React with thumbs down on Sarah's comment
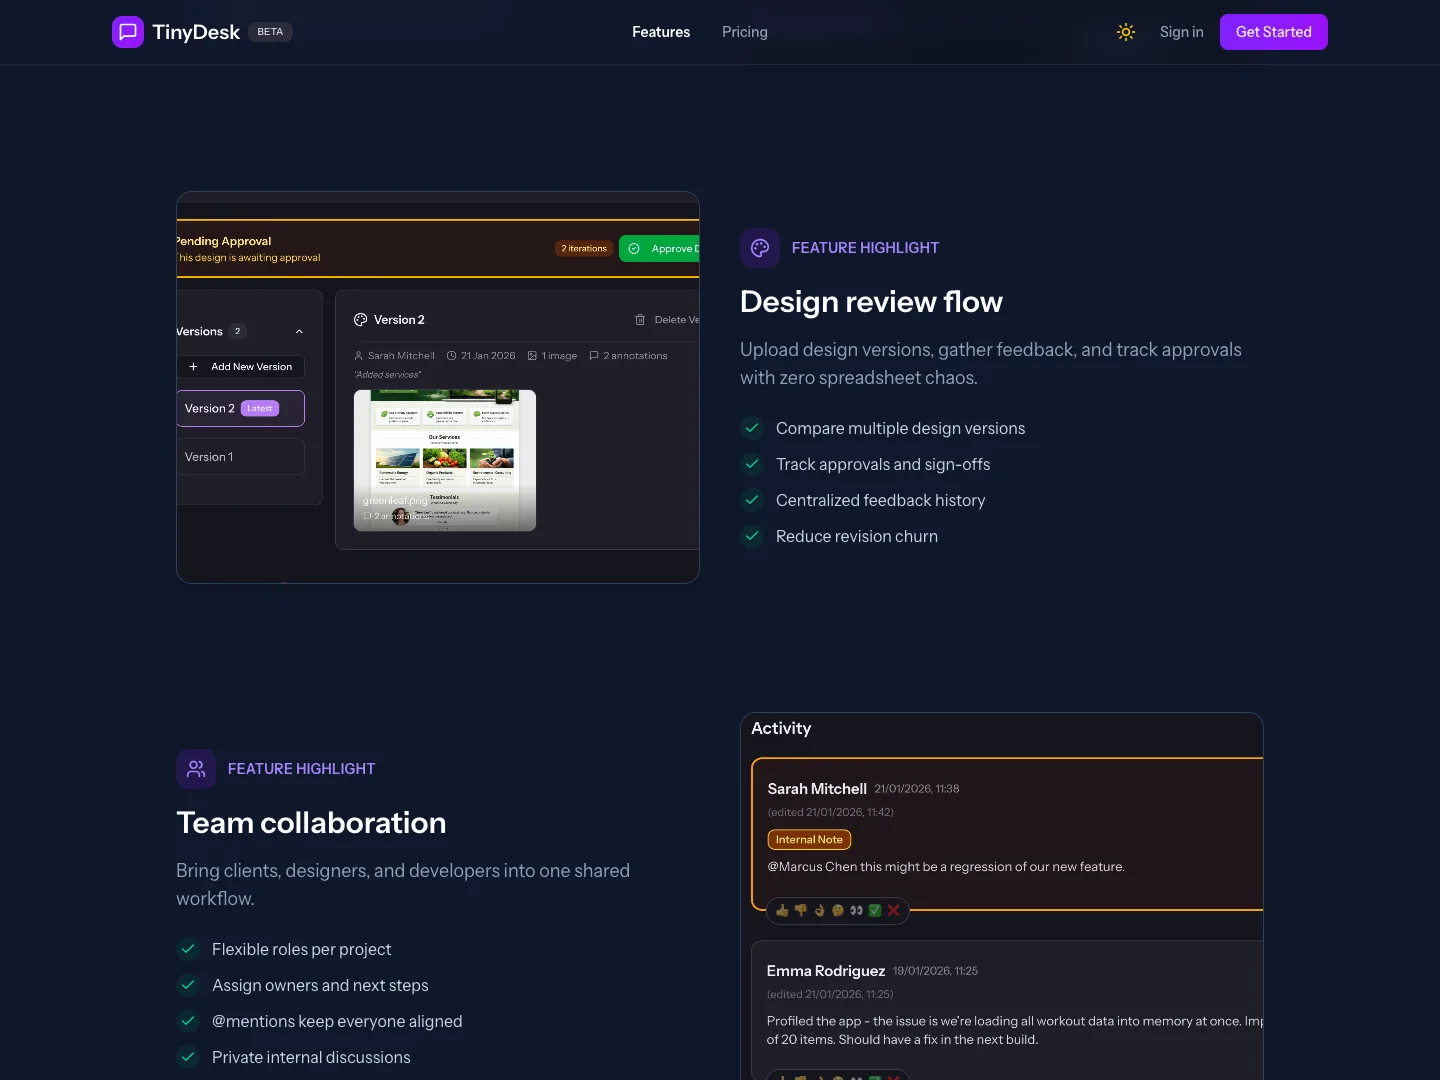The width and height of the screenshot is (1440, 1080). click(x=800, y=911)
